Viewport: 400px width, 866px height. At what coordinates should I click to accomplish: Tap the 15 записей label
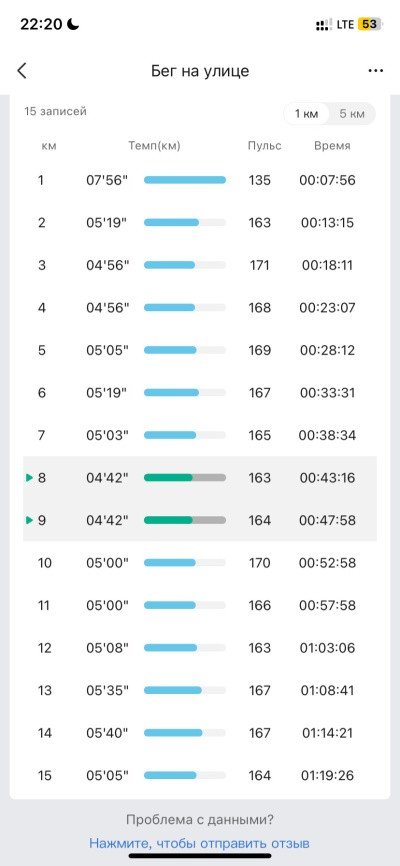[55, 112]
